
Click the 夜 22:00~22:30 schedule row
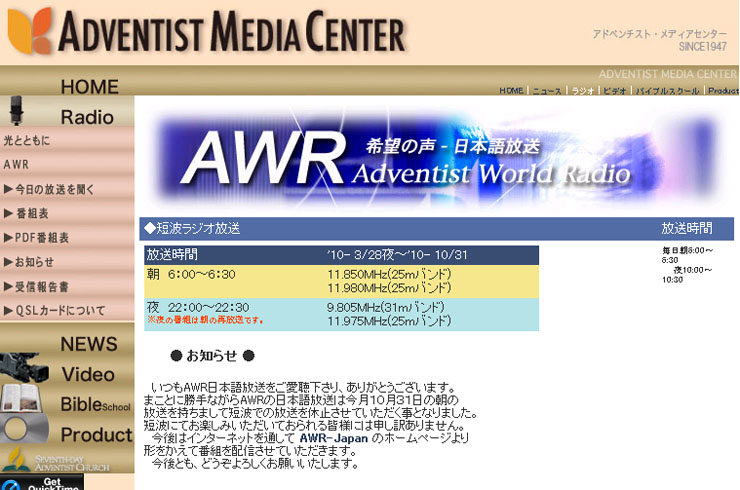341,314
